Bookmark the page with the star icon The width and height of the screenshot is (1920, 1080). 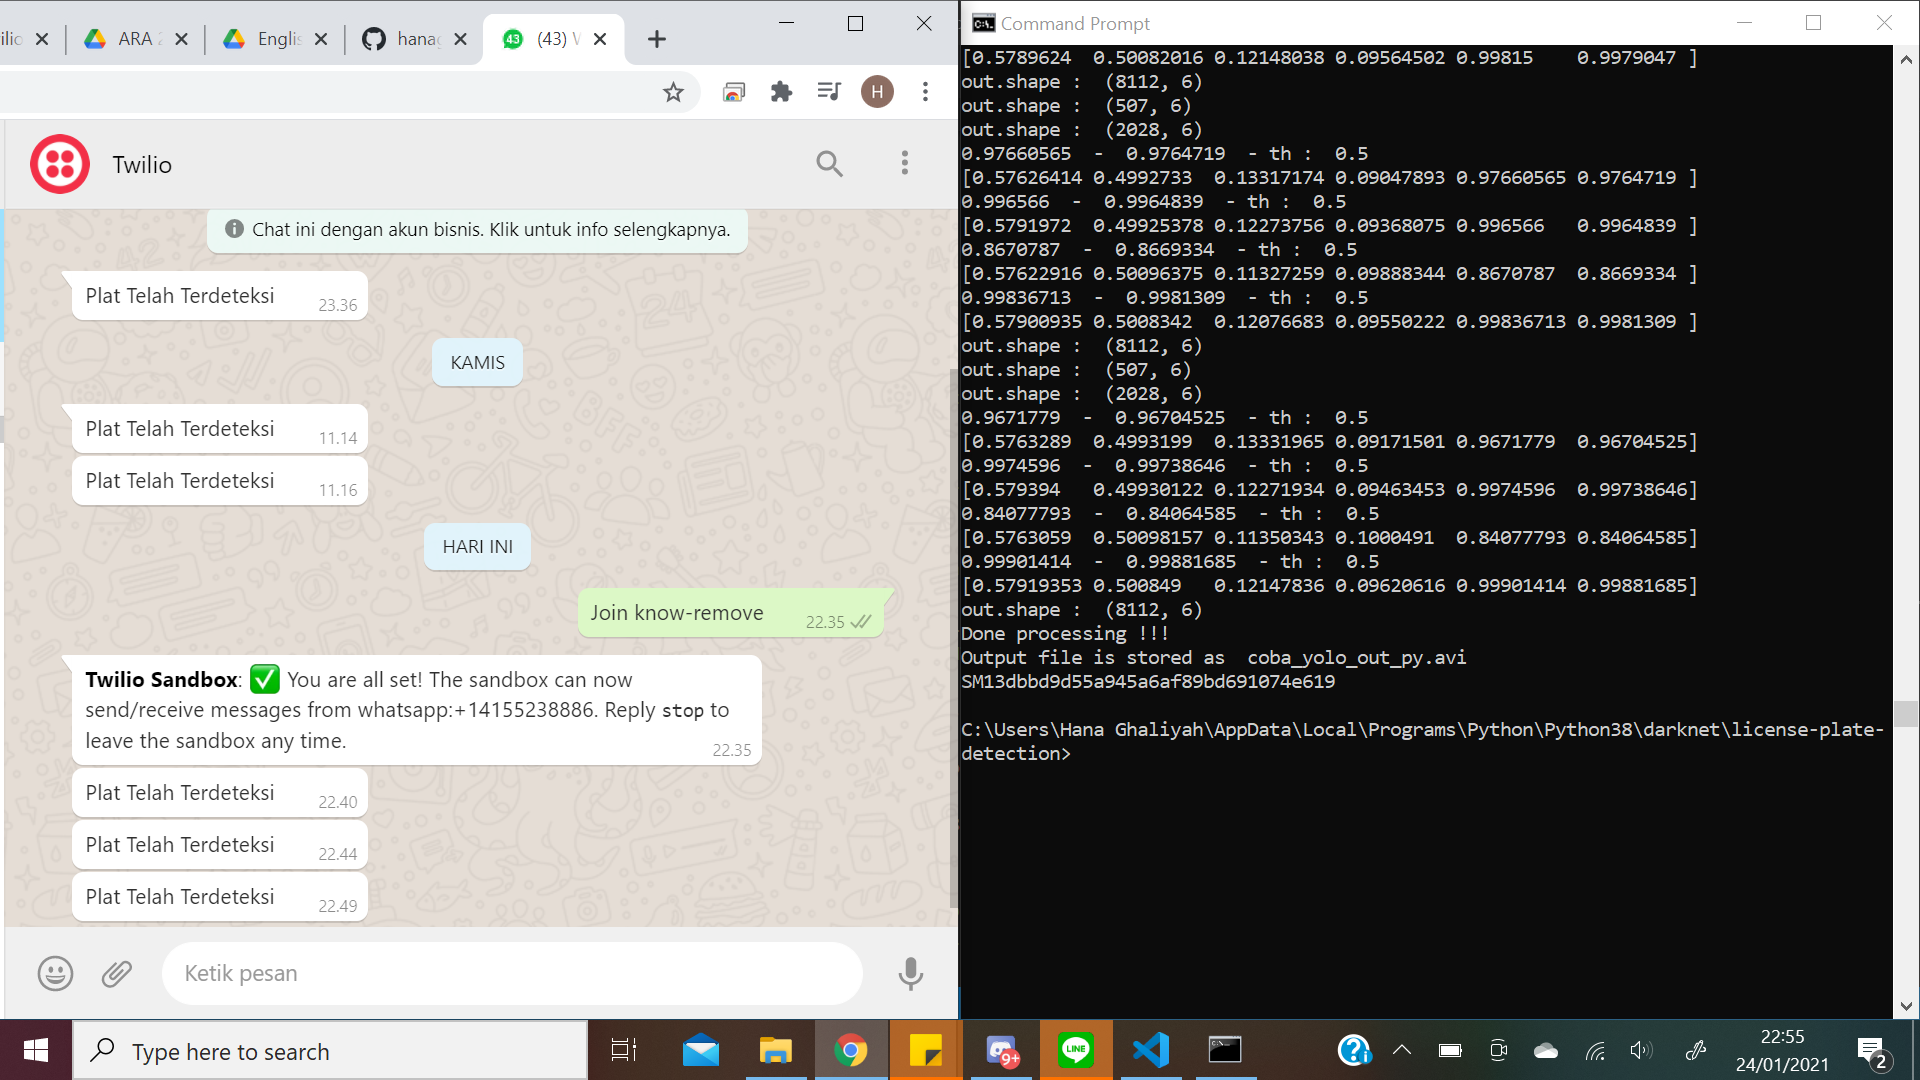[x=674, y=92]
